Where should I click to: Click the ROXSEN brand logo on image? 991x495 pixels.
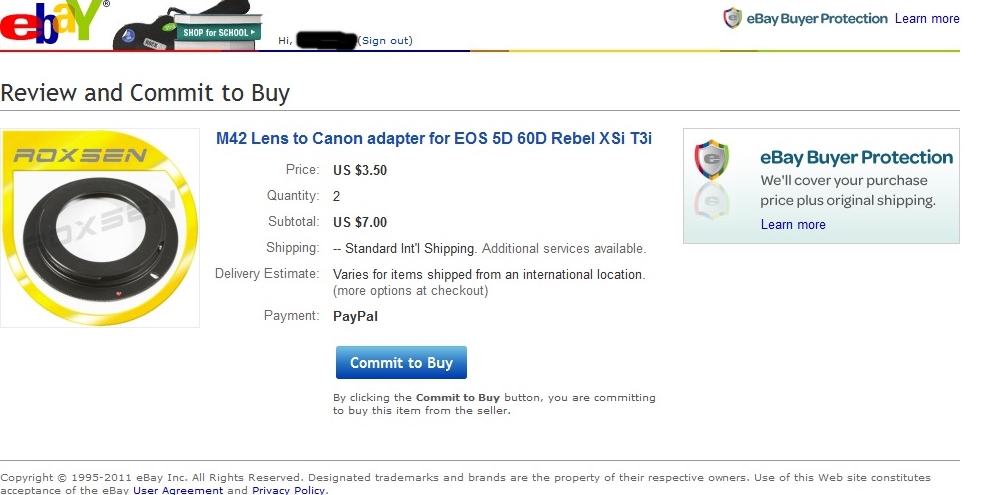(x=80, y=155)
